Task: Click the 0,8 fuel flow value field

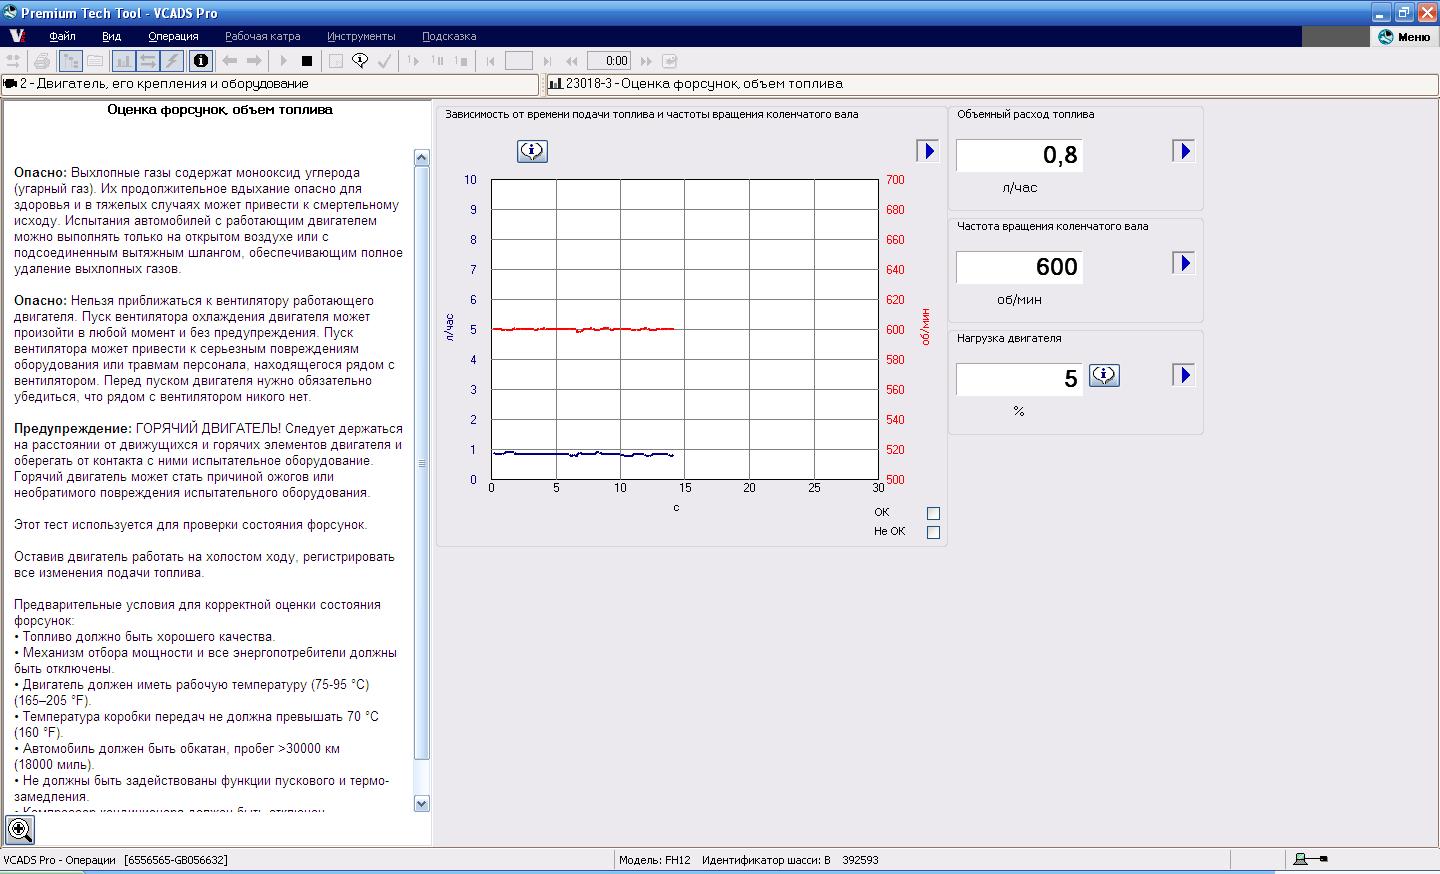Action: point(1019,155)
